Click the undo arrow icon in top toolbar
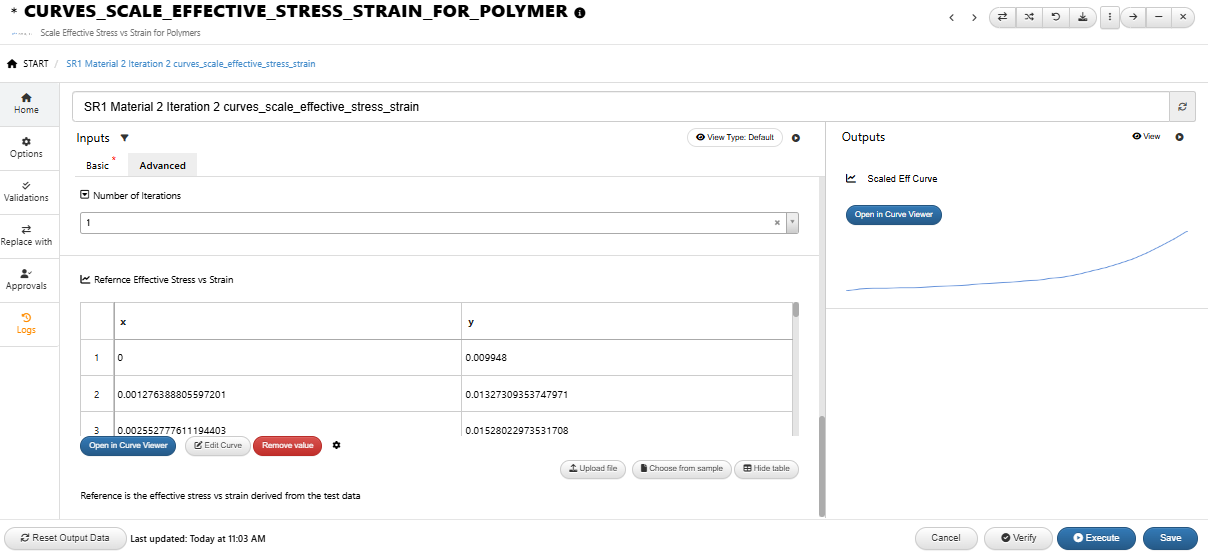Viewport: 1208px width, 552px height. point(1056,17)
